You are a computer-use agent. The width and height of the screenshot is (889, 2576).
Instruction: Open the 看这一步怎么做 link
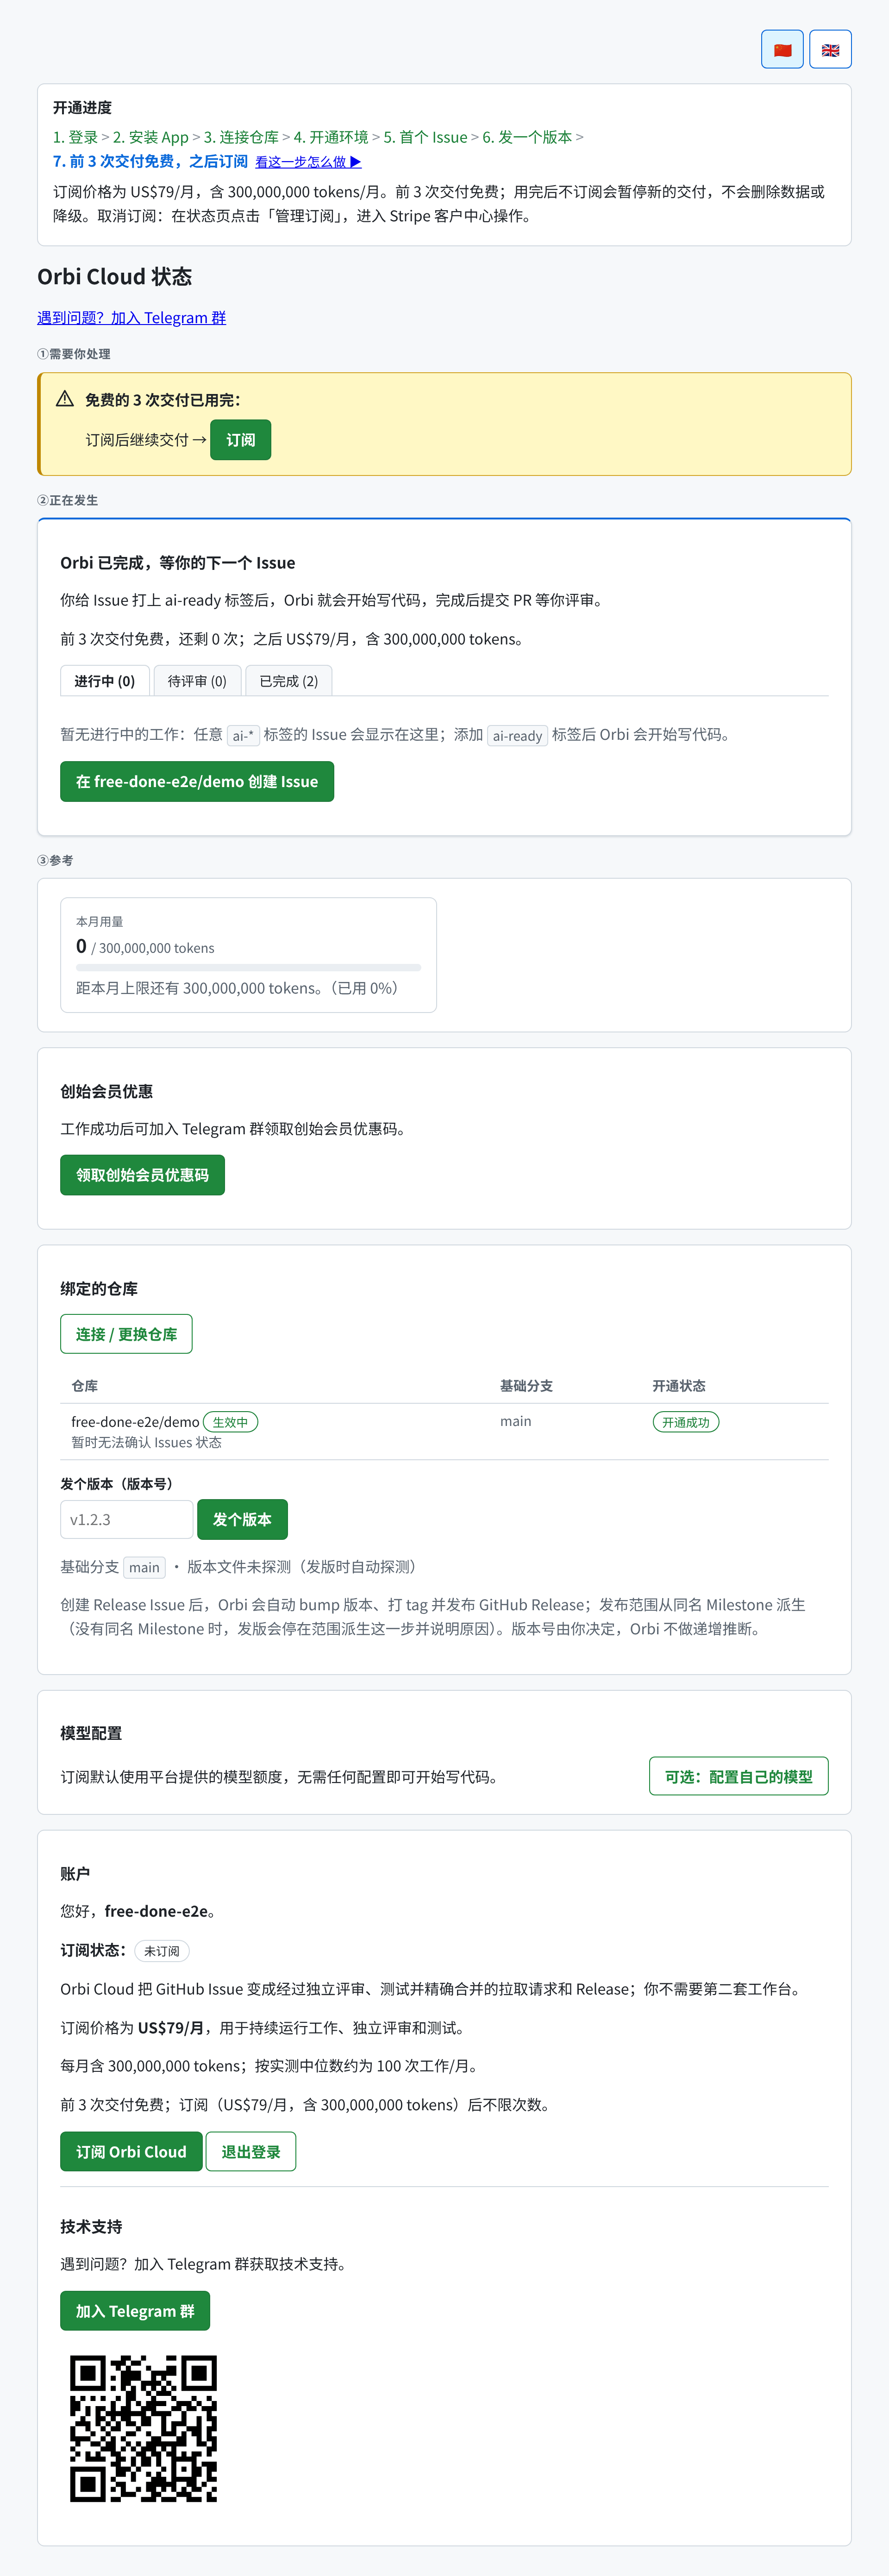tap(308, 162)
